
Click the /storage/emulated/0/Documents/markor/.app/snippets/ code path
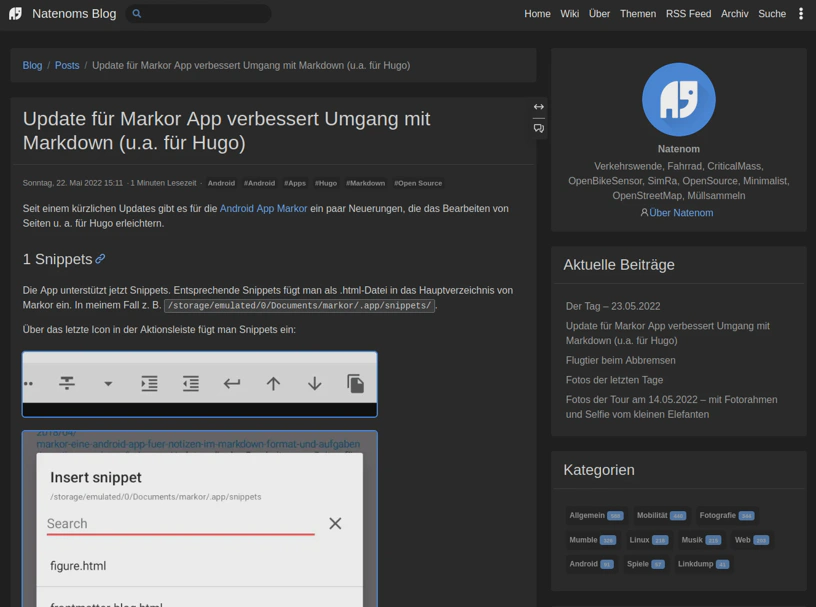299,306
